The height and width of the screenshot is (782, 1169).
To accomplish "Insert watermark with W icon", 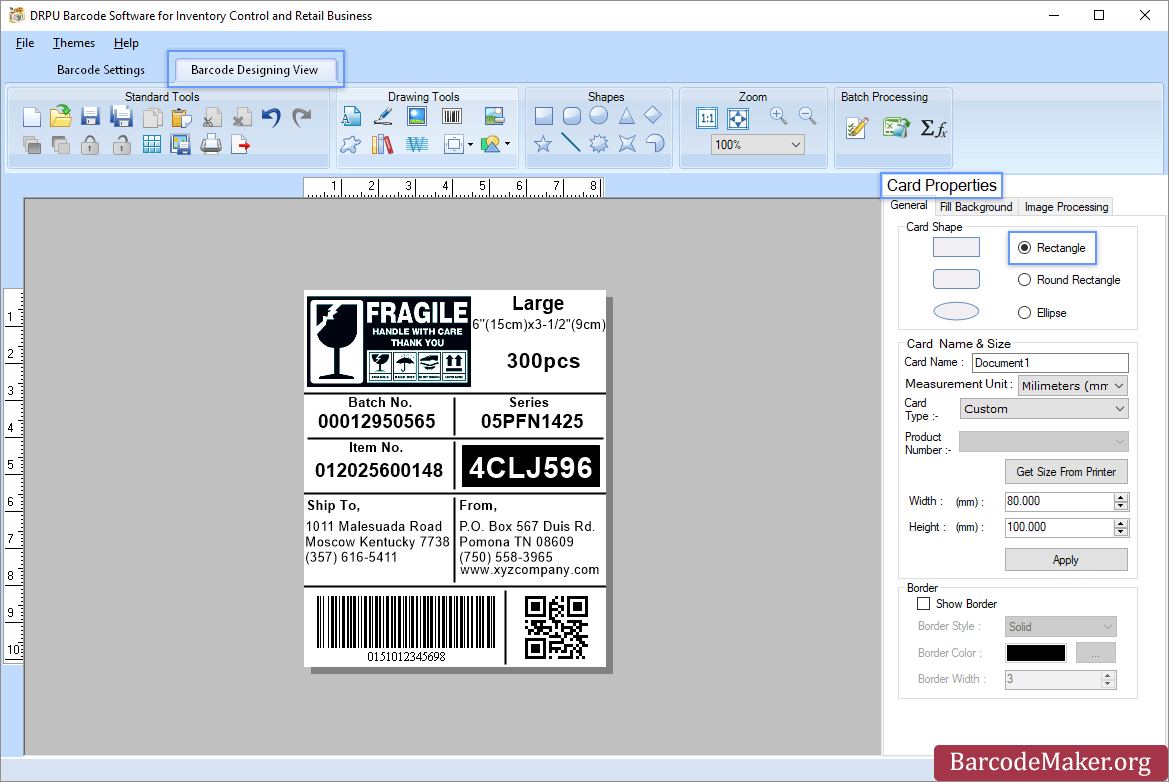I will click(x=417, y=144).
